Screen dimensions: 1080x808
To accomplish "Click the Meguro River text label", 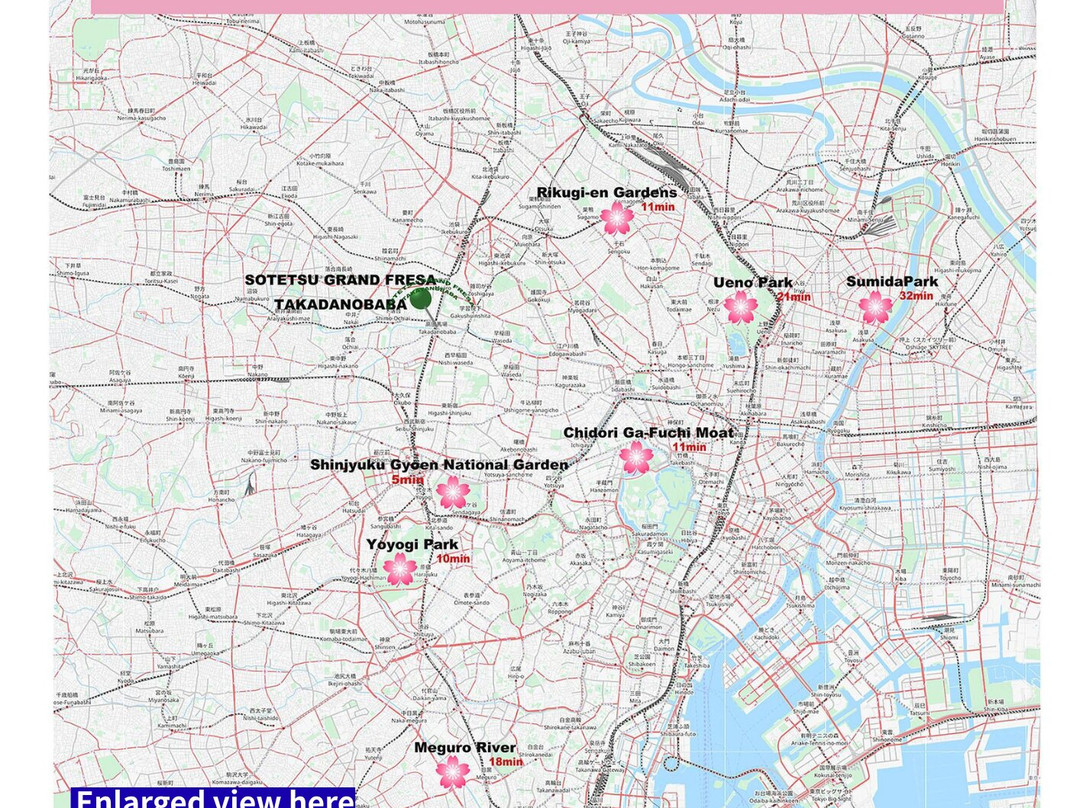I will pyautogui.click(x=465, y=747).
